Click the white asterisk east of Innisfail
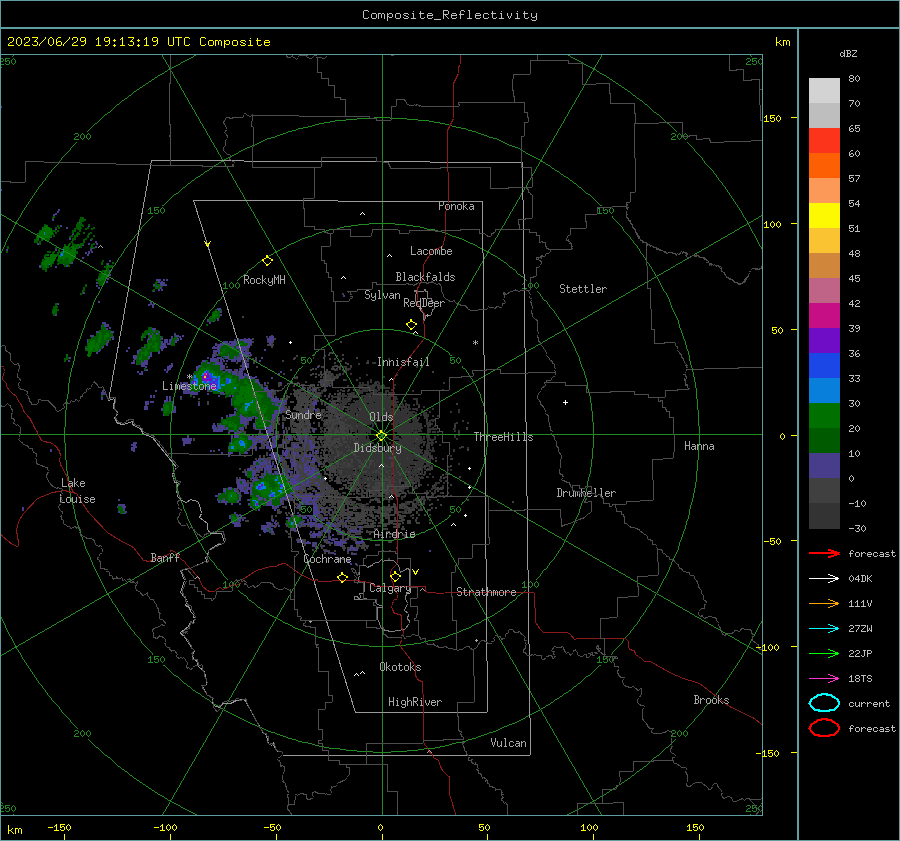The width and height of the screenshot is (900, 841). (475, 343)
